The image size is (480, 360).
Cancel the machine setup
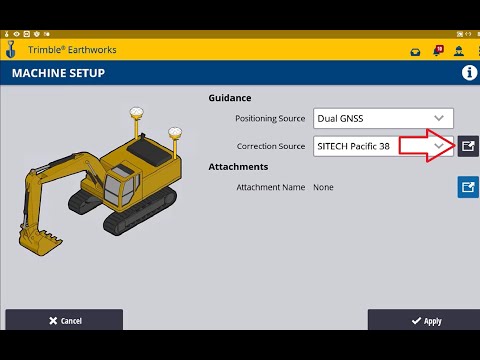coord(64,320)
